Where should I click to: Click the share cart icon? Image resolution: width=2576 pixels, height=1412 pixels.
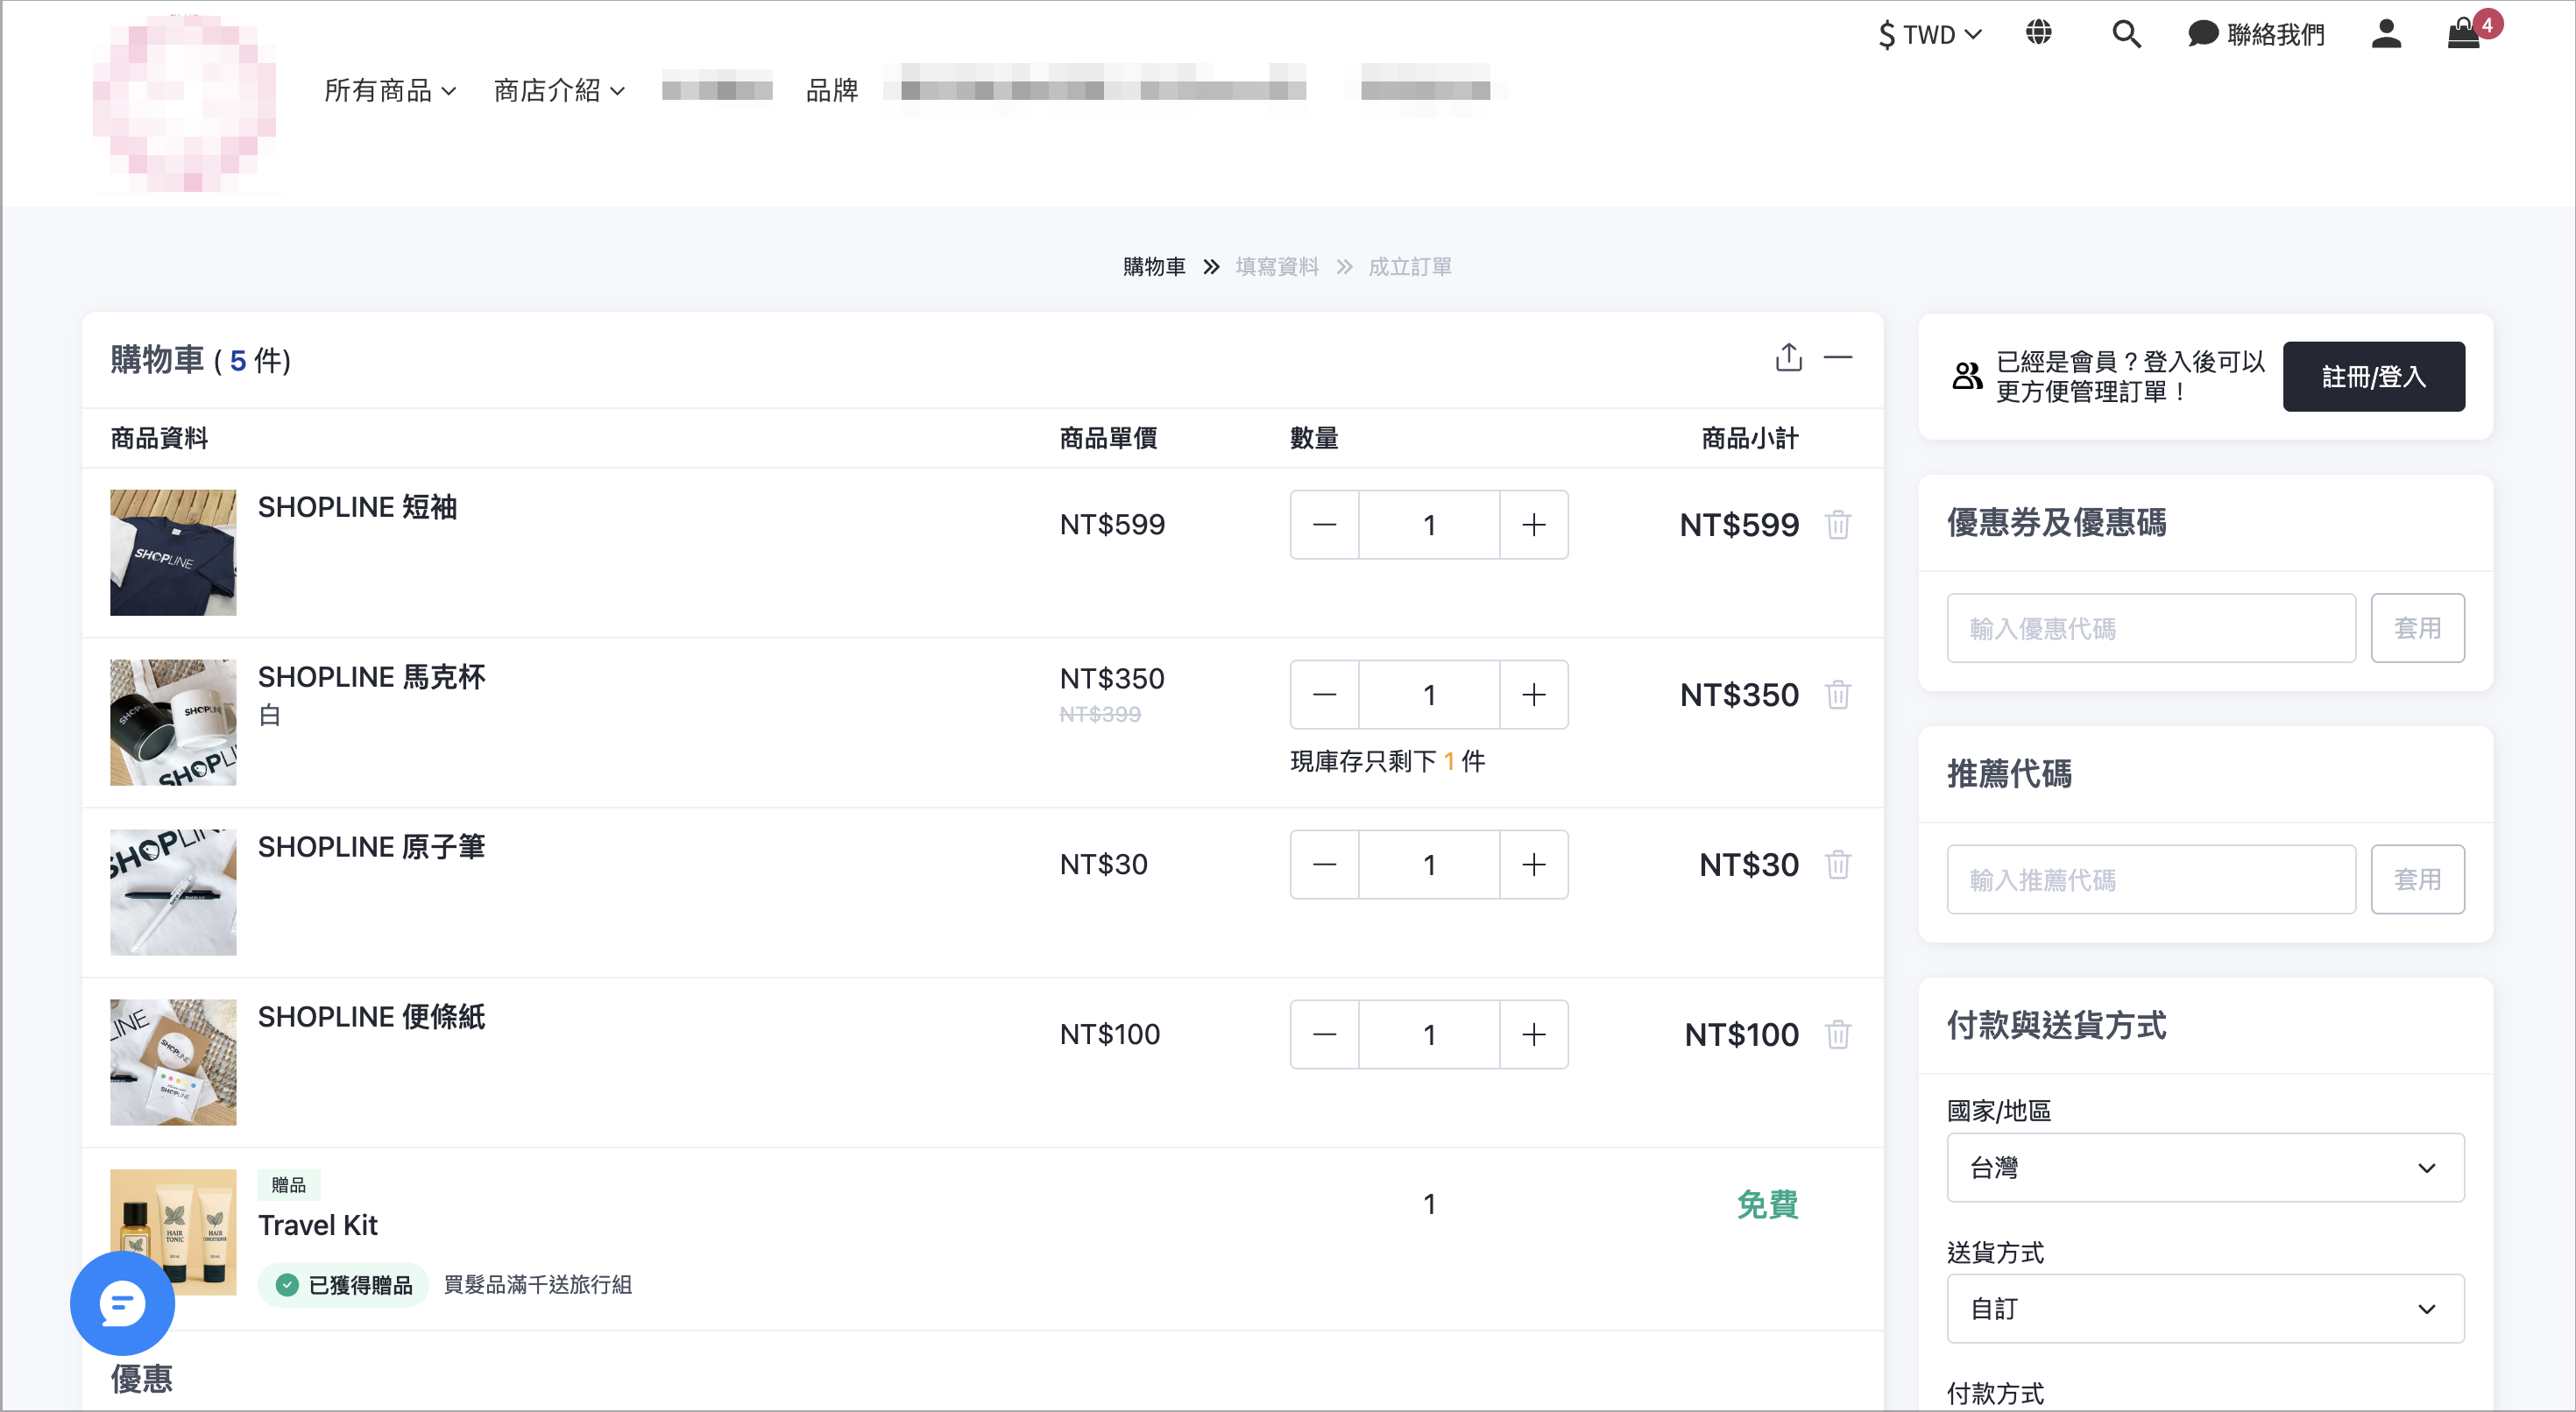(x=1788, y=357)
